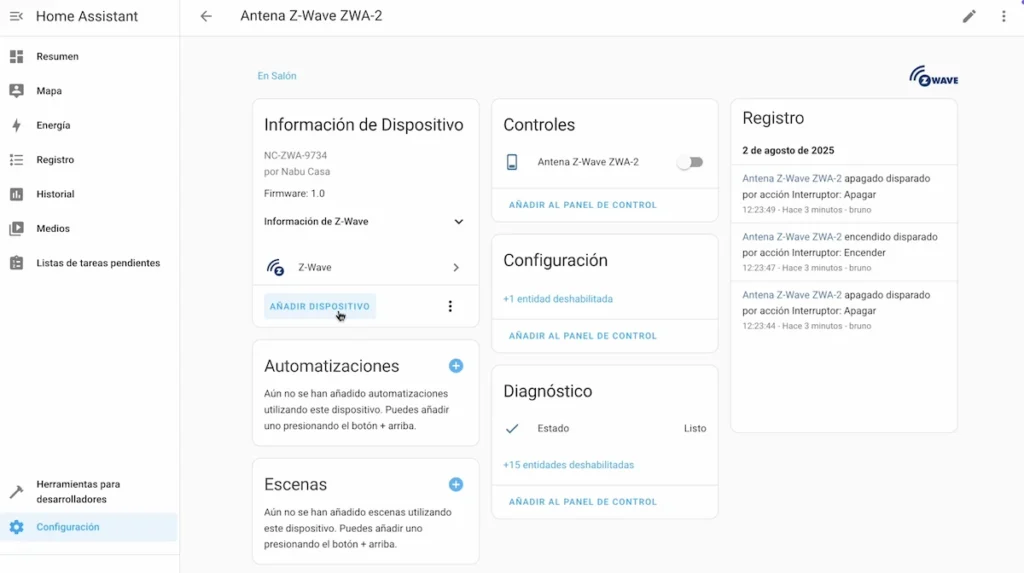Open 12:23:47 log entry device link

(792, 237)
